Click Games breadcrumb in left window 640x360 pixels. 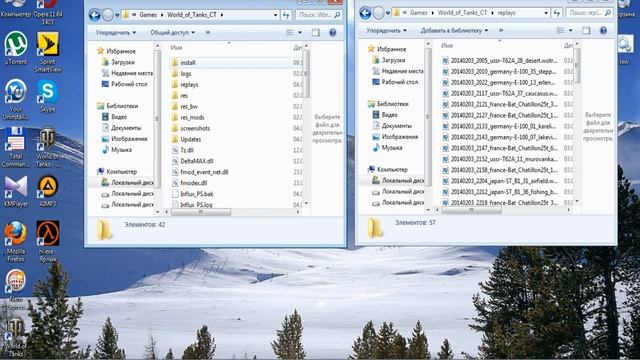click(x=148, y=15)
